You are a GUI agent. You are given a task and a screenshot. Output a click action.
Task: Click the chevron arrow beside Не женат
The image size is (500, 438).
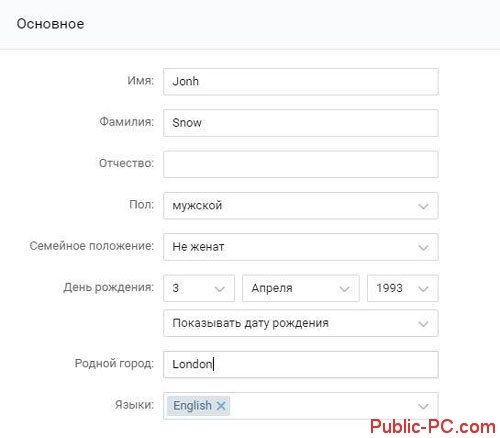click(423, 248)
